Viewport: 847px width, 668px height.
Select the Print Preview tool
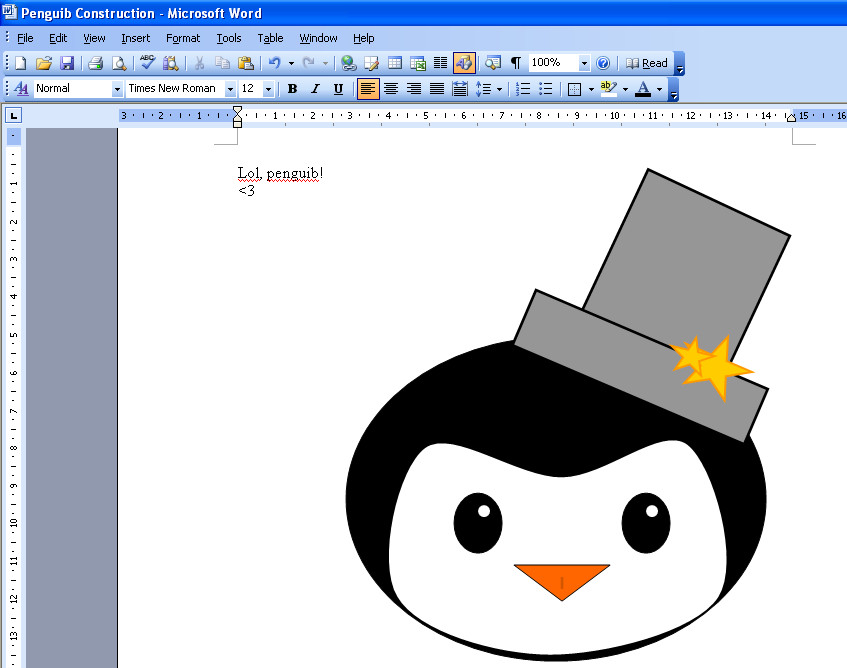(119, 62)
